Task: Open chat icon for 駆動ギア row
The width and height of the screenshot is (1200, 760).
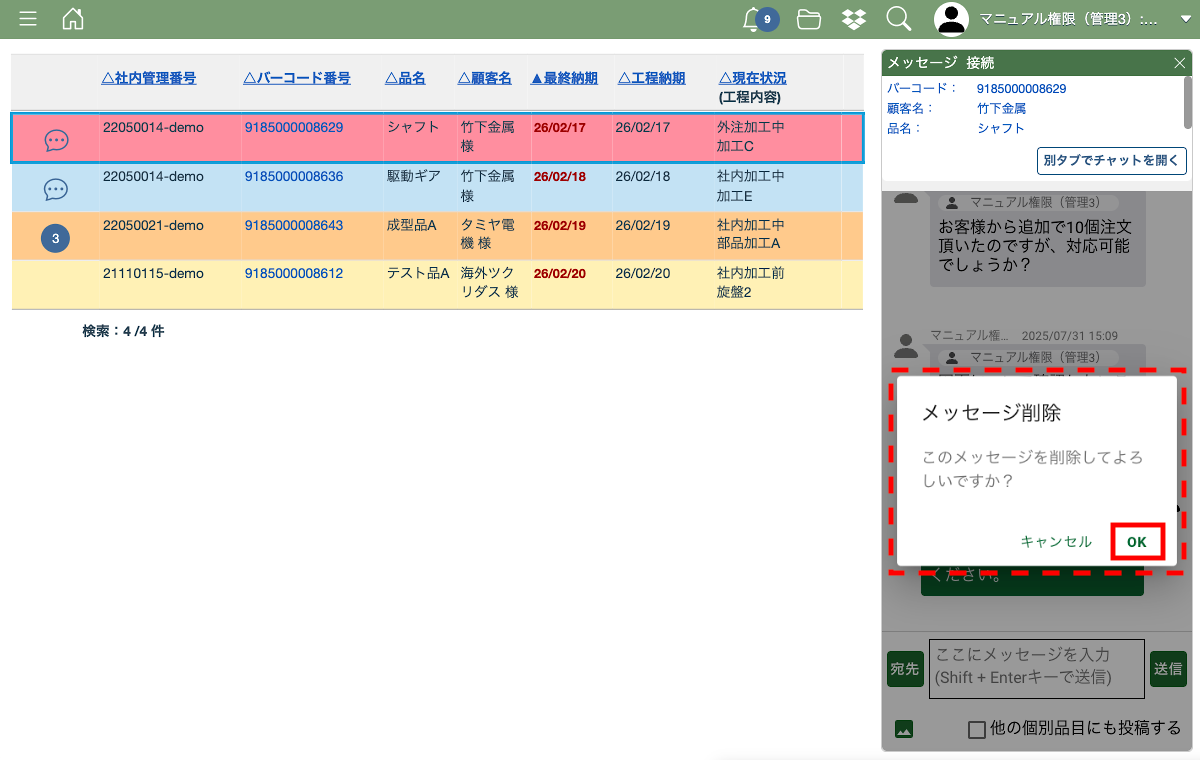Action: click(56, 189)
